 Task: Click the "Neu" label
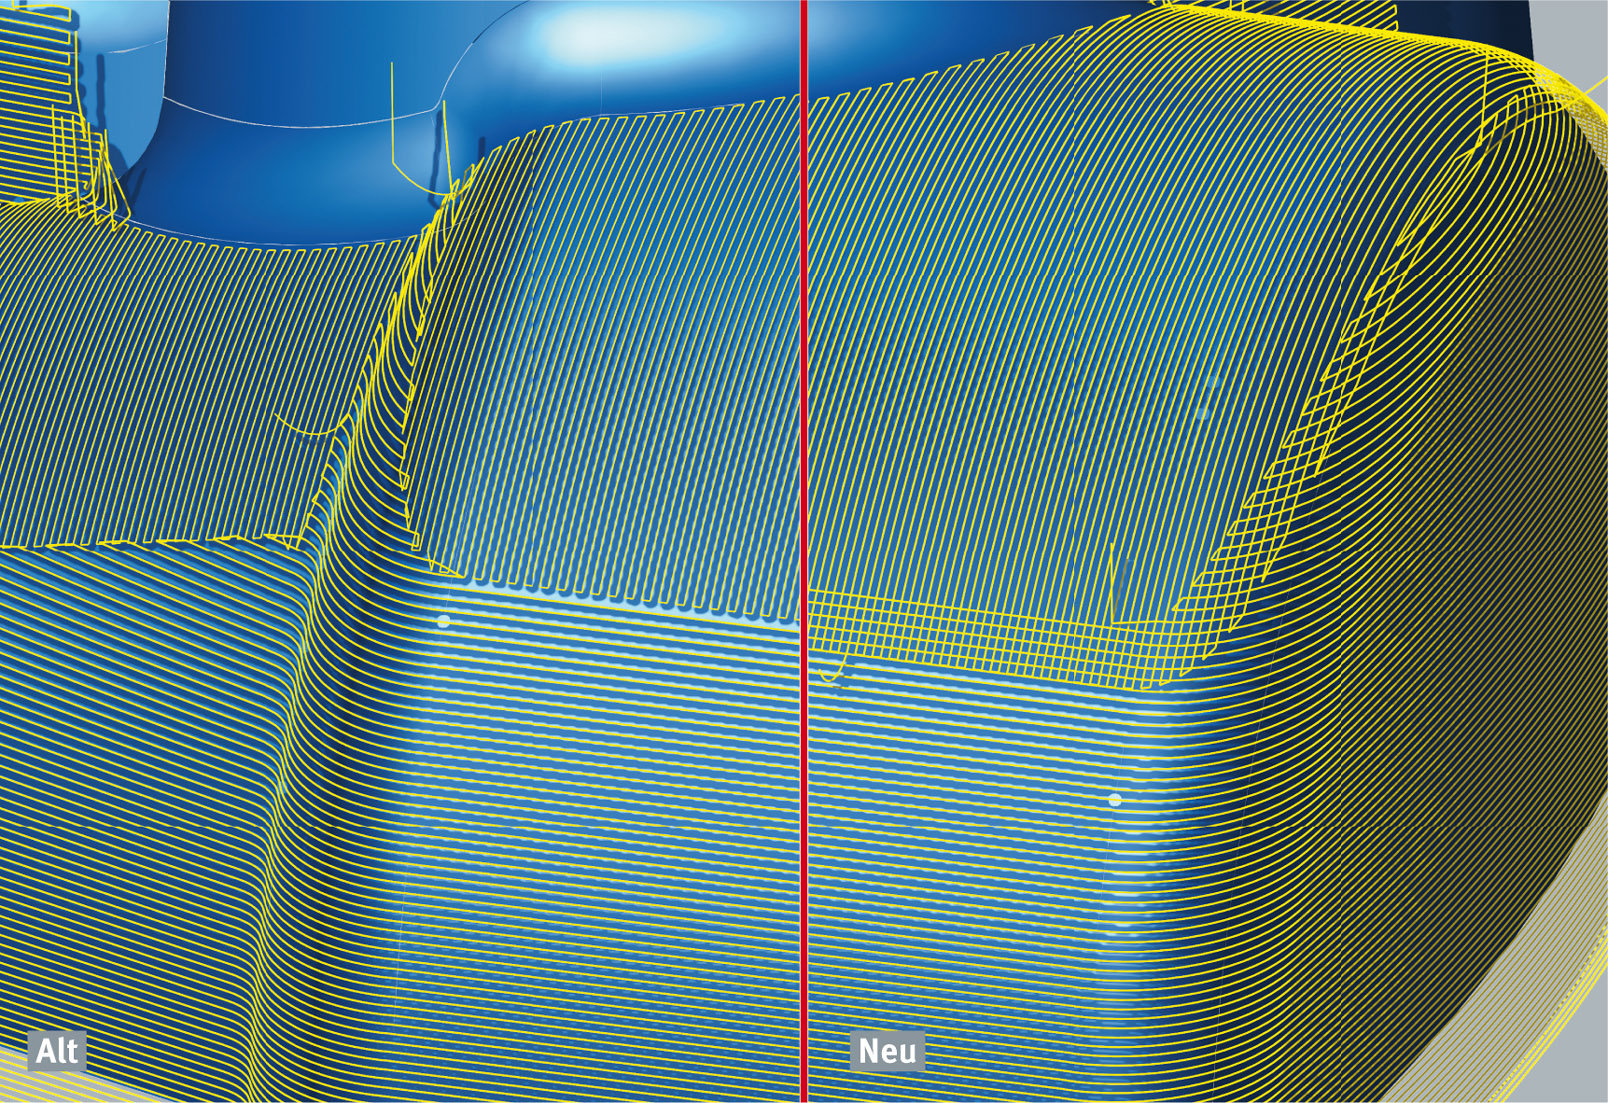click(x=887, y=1051)
